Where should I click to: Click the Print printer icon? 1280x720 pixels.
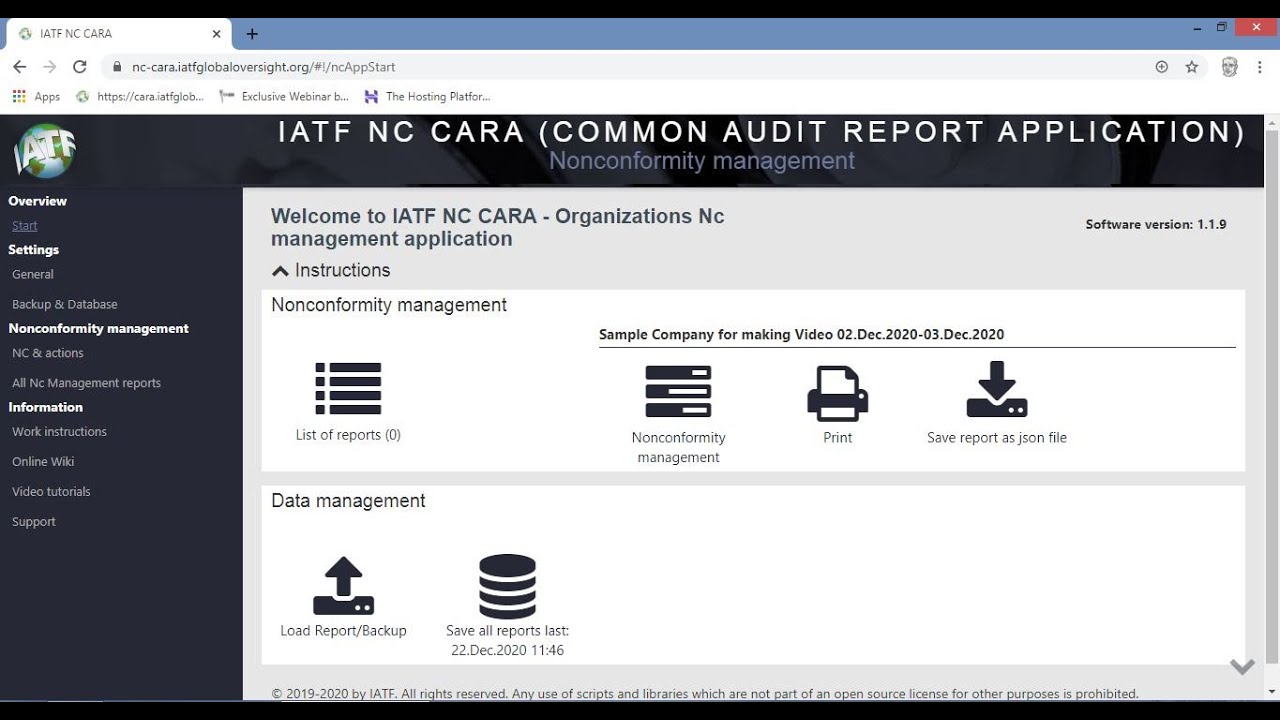pyautogui.click(x=838, y=393)
